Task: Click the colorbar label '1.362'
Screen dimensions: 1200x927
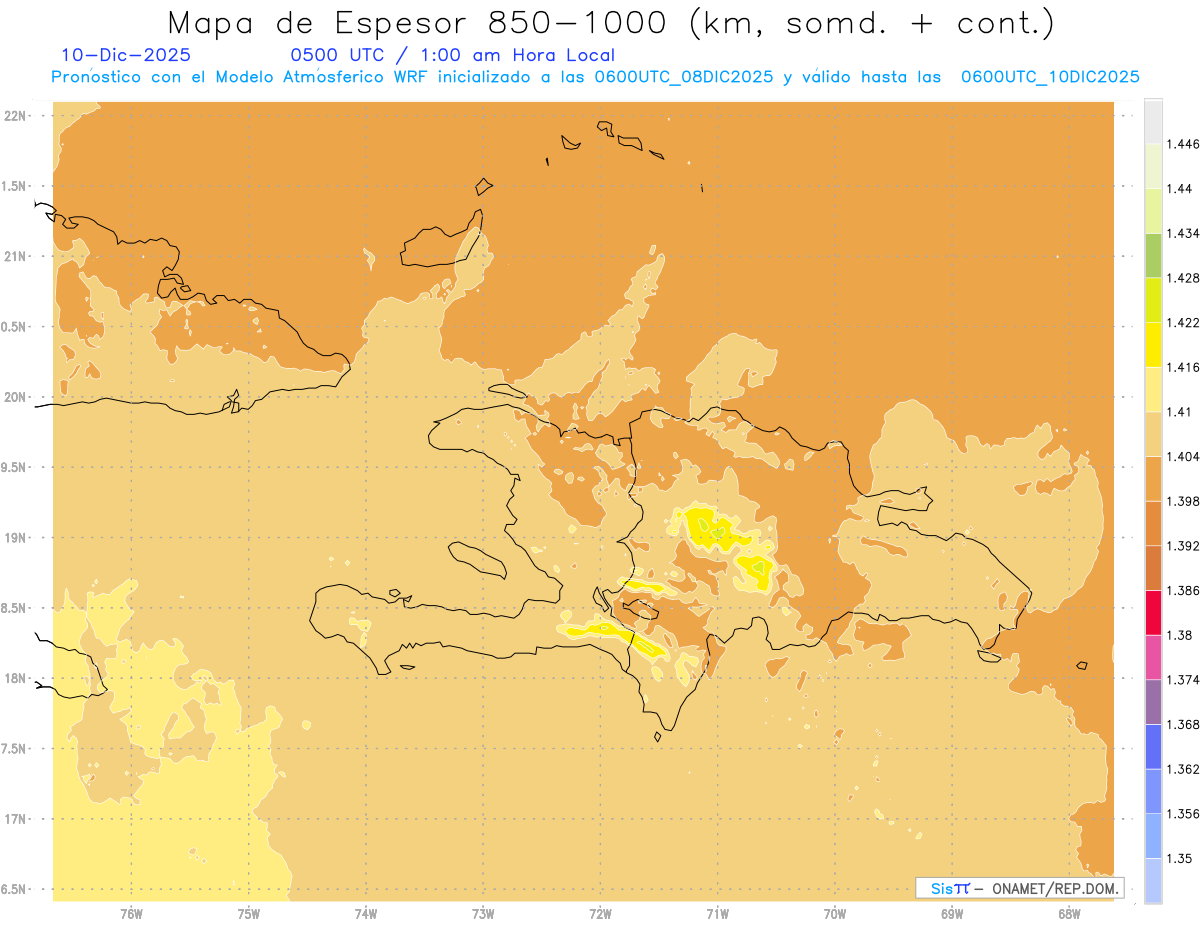Action: 1183,769
